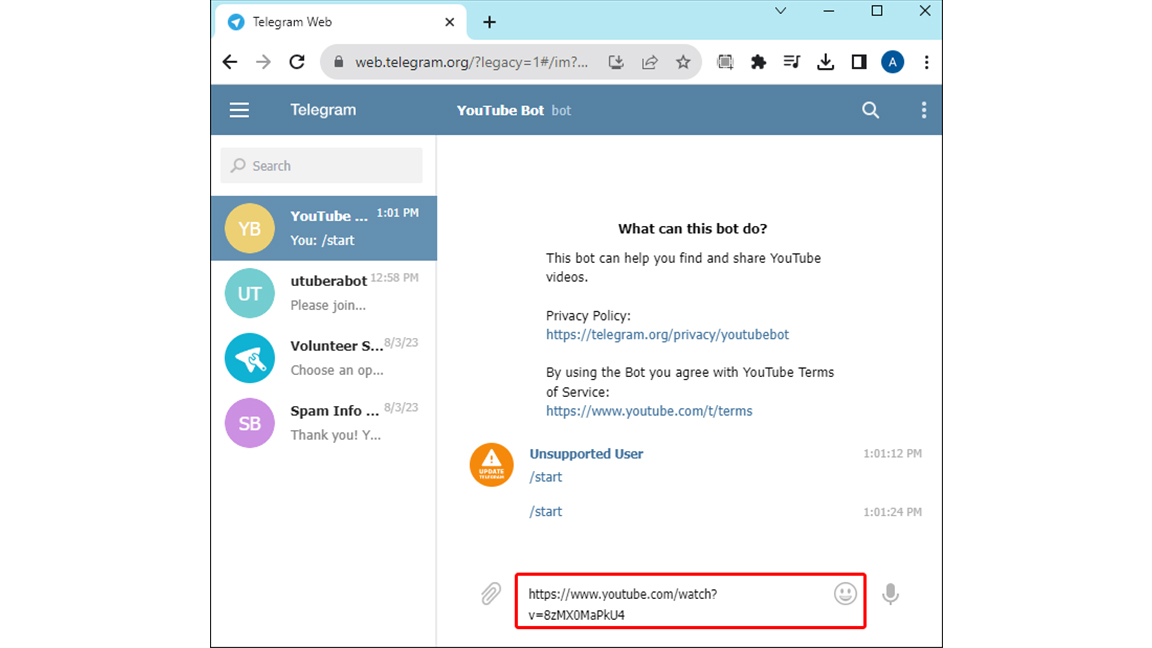This screenshot has height=648, width=1152.
Task: Open the media controls icon
Action: pyautogui.click(x=791, y=62)
